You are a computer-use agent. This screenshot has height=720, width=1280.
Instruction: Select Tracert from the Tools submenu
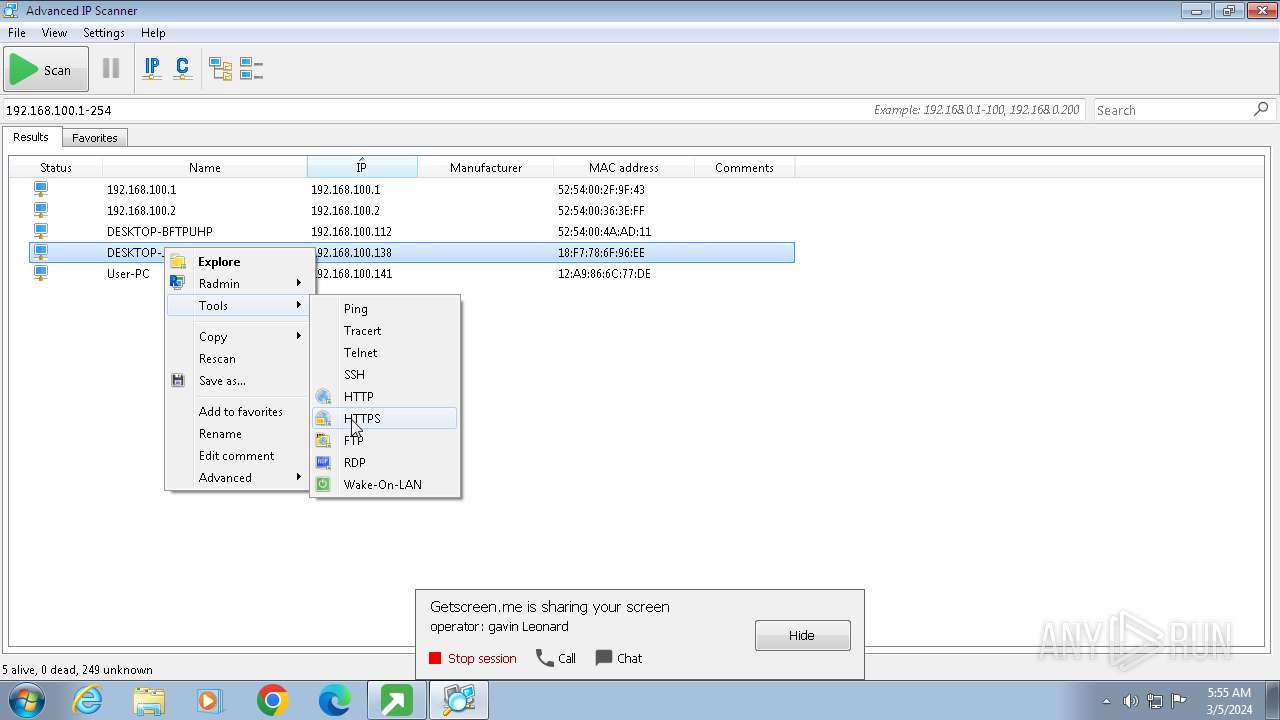tap(385, 331)
